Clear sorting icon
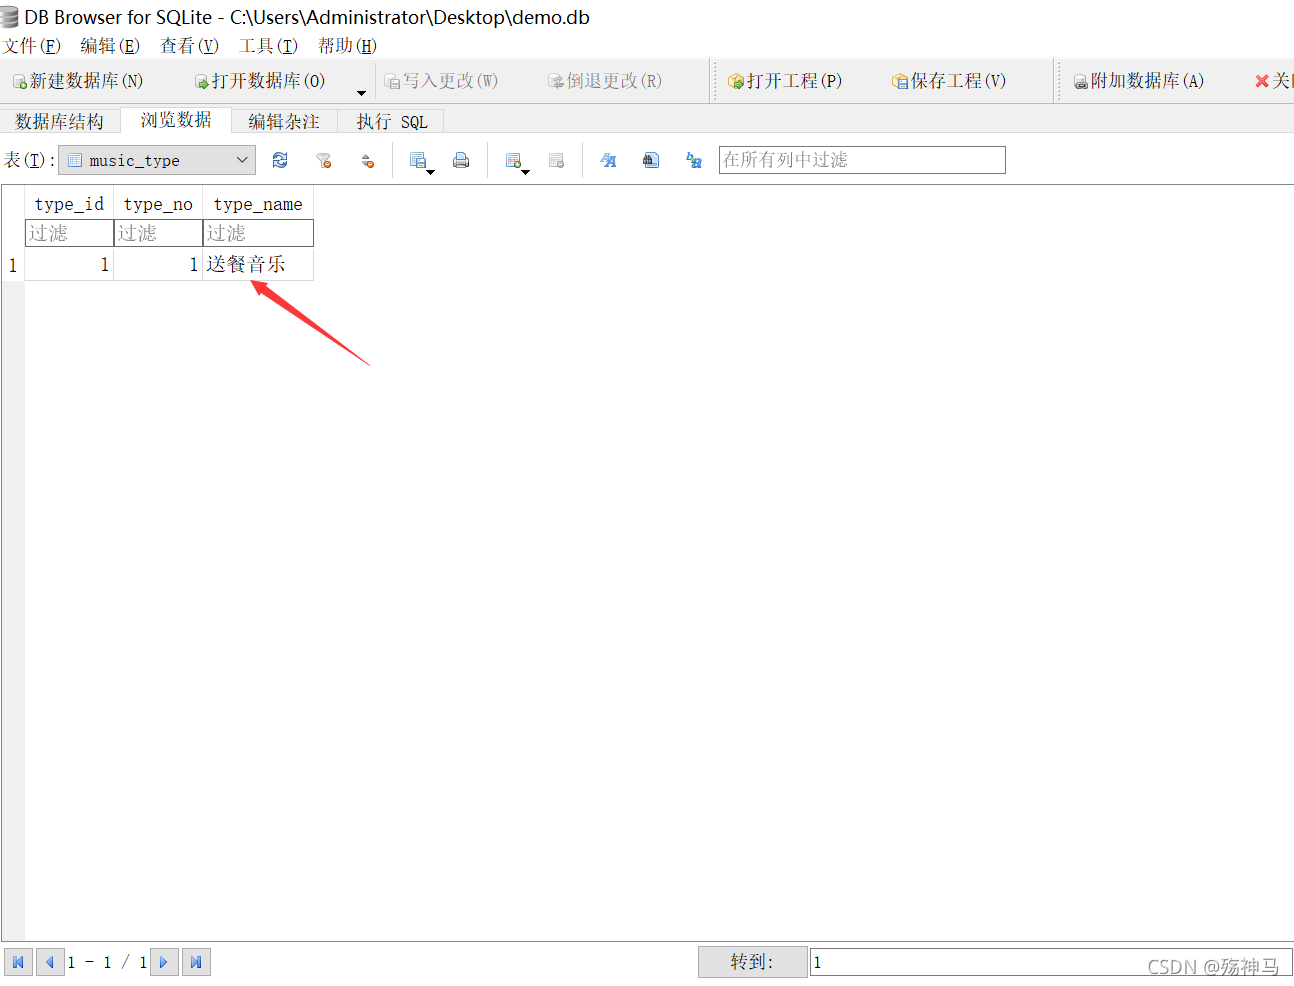The width and height of the screenshot is (1294, 986). tap(367, 160)
